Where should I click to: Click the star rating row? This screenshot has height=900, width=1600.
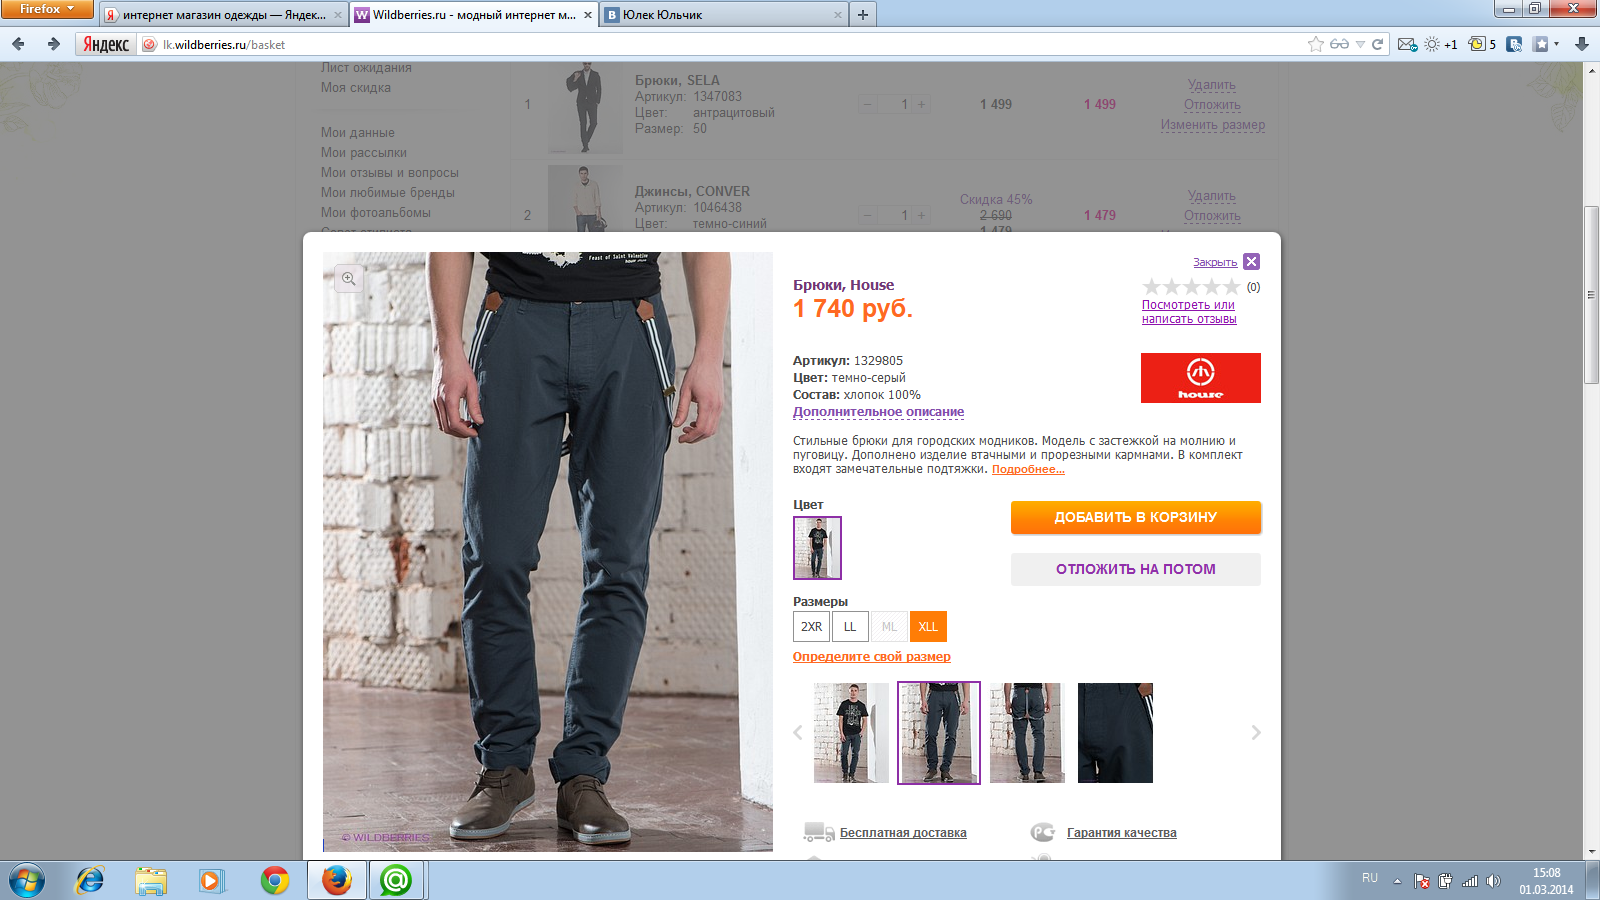(x=1191, y=287)
